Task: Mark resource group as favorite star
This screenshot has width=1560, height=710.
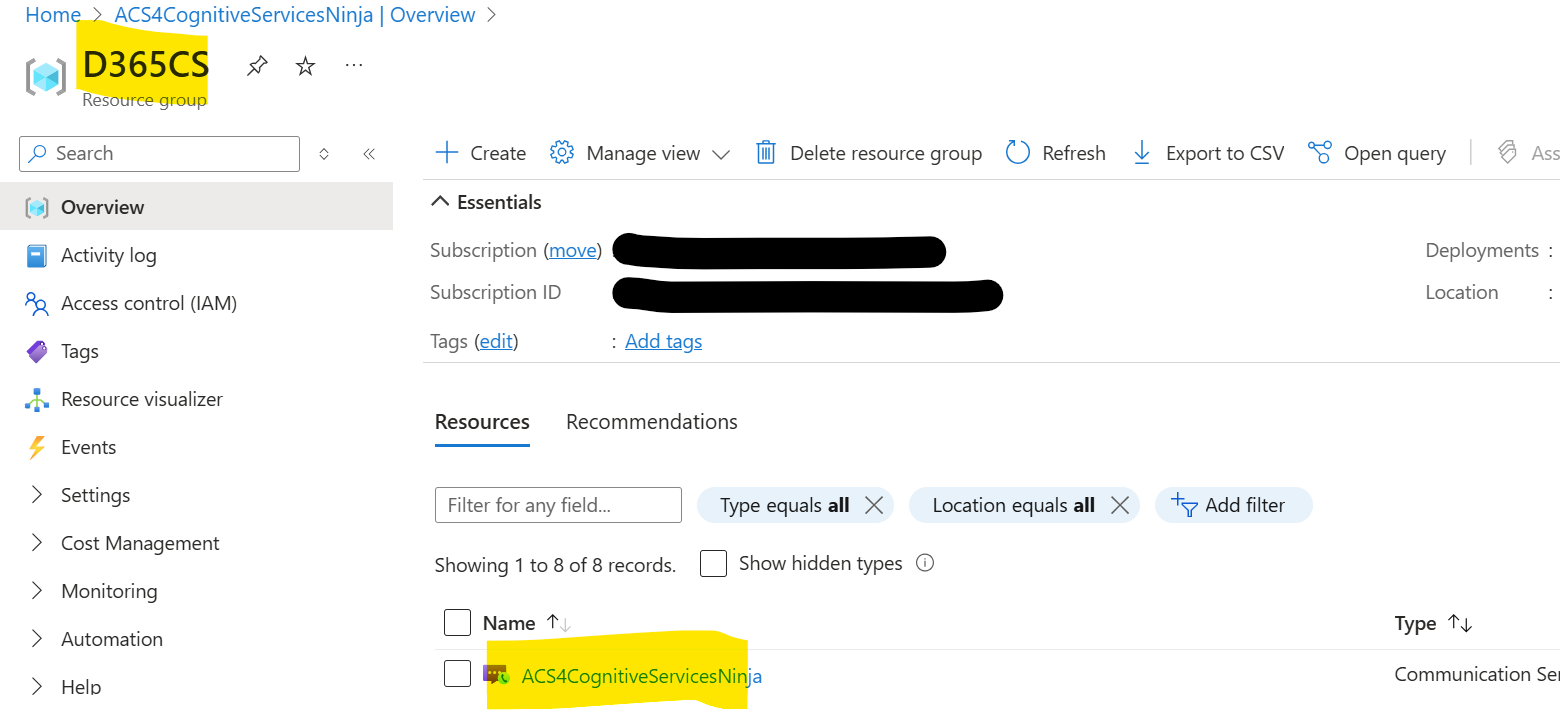Action: pos(306,66)
